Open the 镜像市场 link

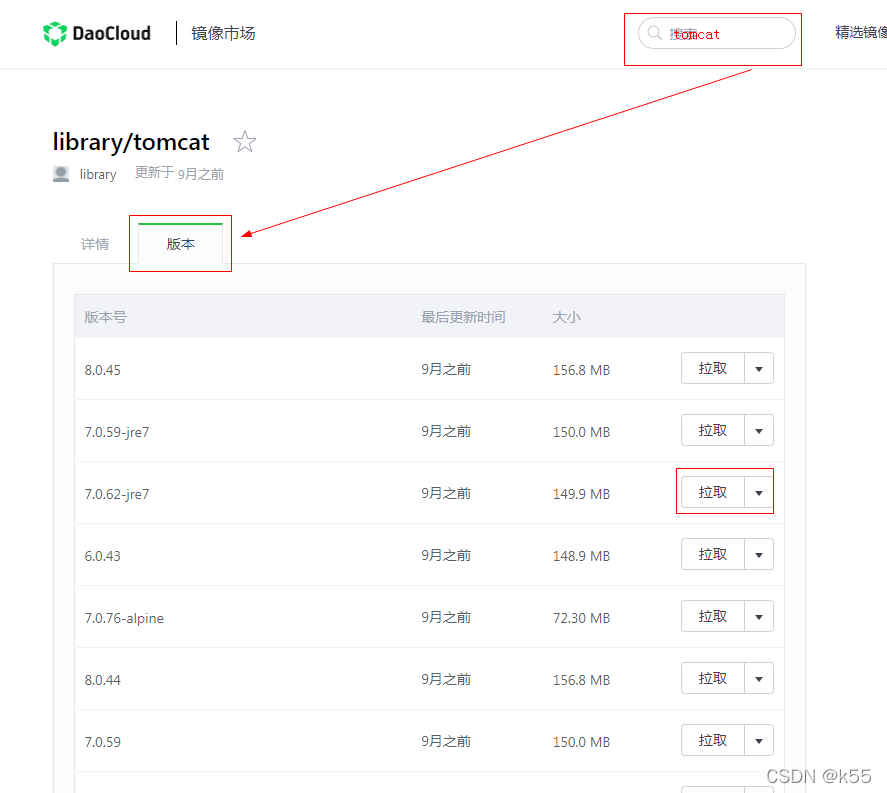pos(223,33)
